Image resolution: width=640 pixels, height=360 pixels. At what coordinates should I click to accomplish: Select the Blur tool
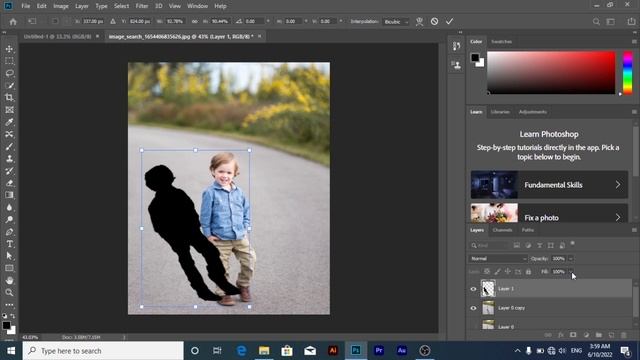coord(9,207)
